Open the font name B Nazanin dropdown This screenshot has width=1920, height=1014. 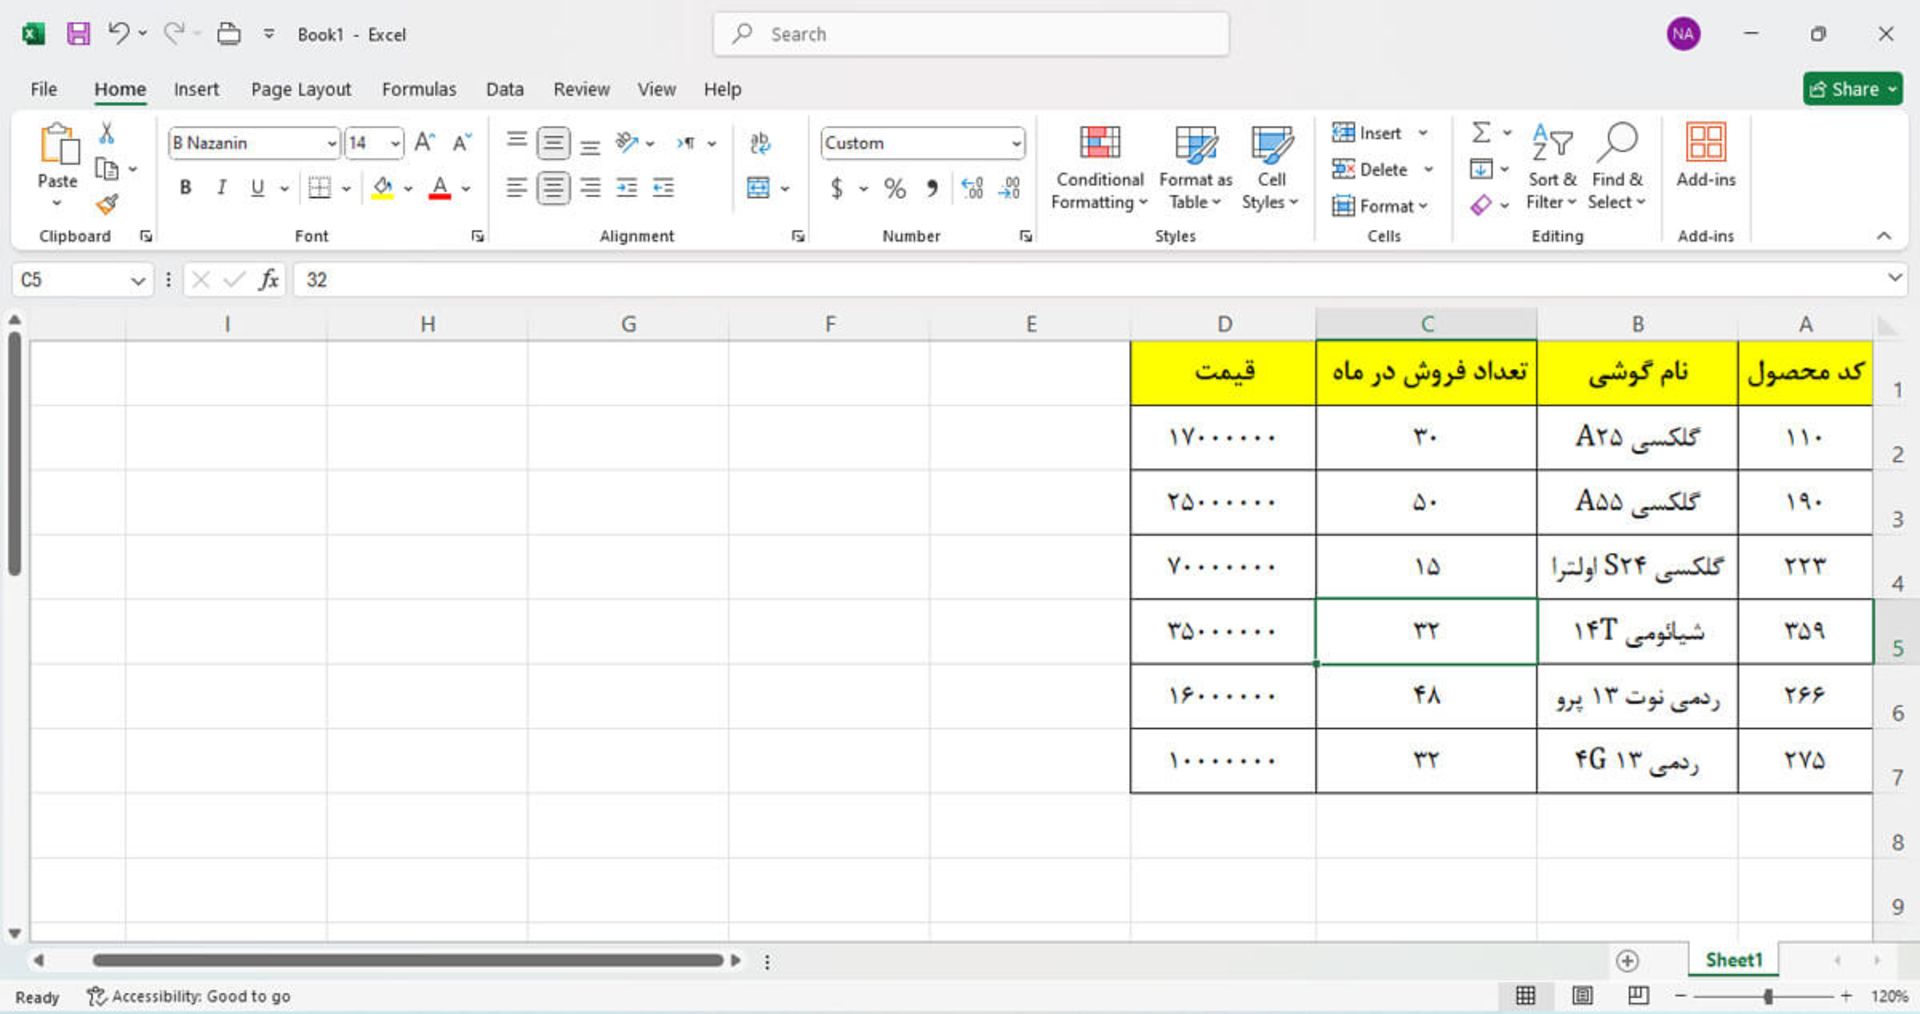pyautogui.click(x=331, y=144)
